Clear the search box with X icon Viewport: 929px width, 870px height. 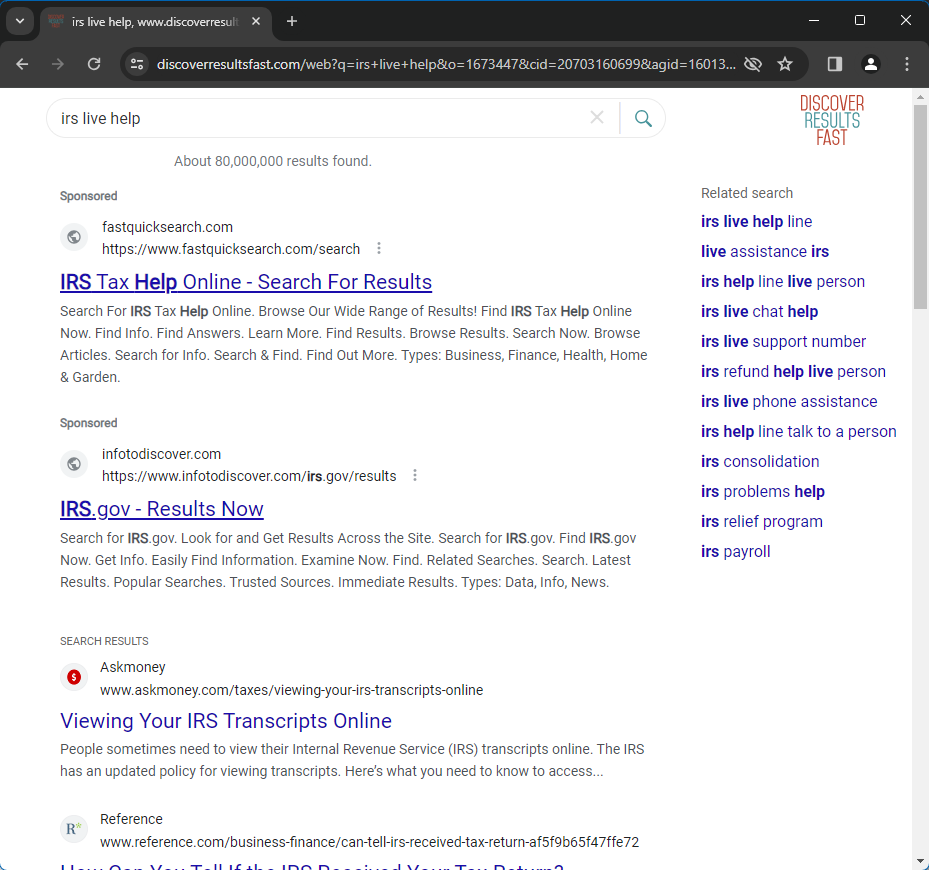[x=597, y=118]
